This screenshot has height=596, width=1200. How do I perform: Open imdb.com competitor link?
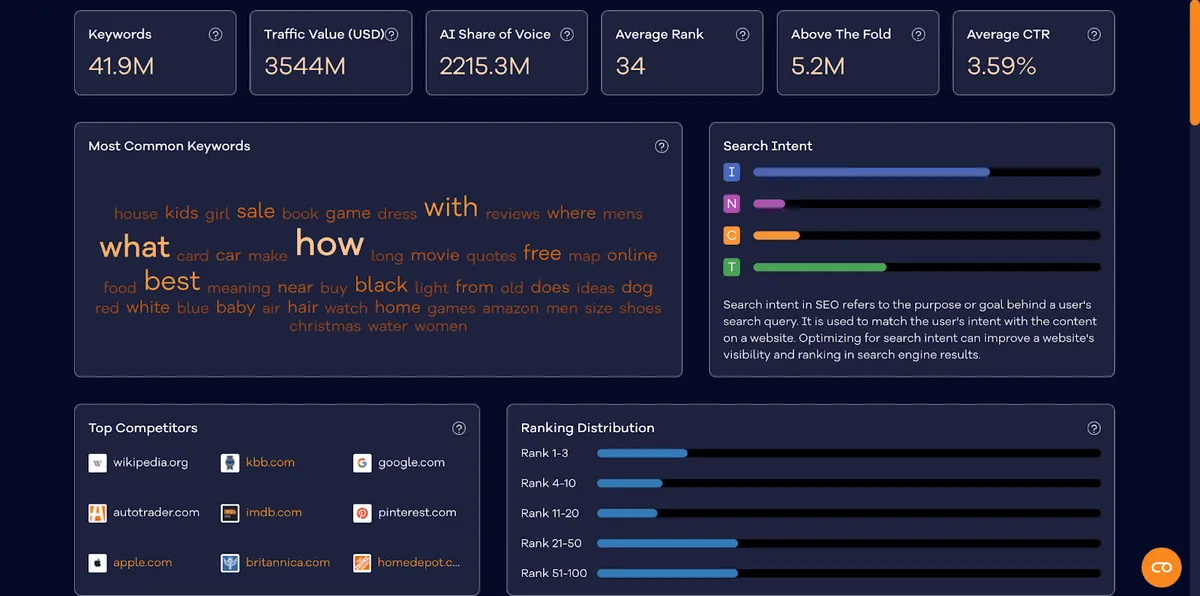coord(274,512)
